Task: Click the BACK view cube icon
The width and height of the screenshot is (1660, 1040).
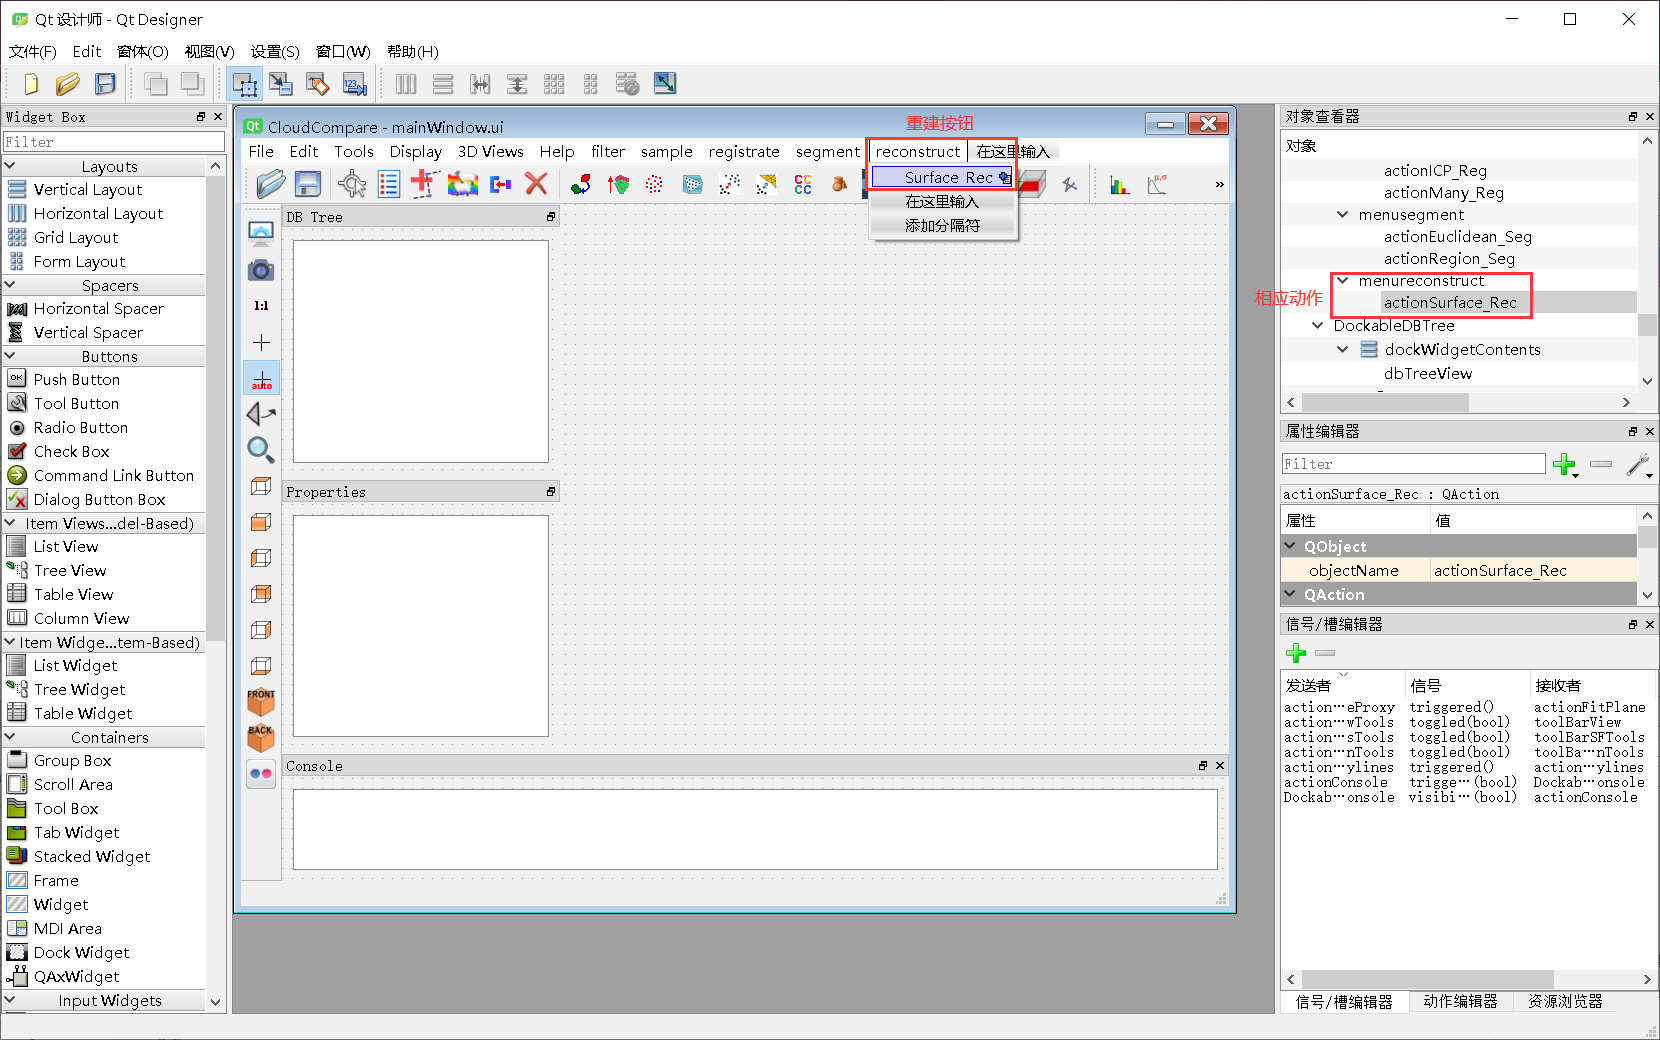Action: (261, 737)
